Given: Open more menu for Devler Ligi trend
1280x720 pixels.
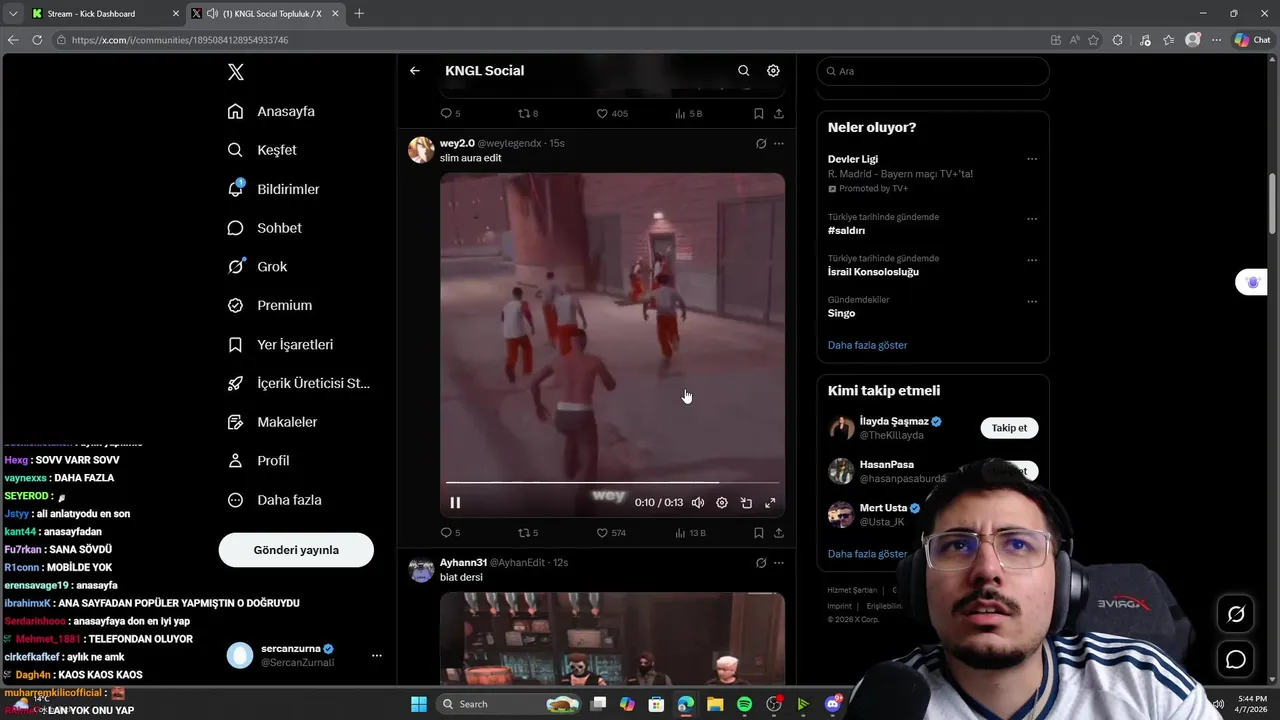Looking at the screenshot, I should [1032, 159].
